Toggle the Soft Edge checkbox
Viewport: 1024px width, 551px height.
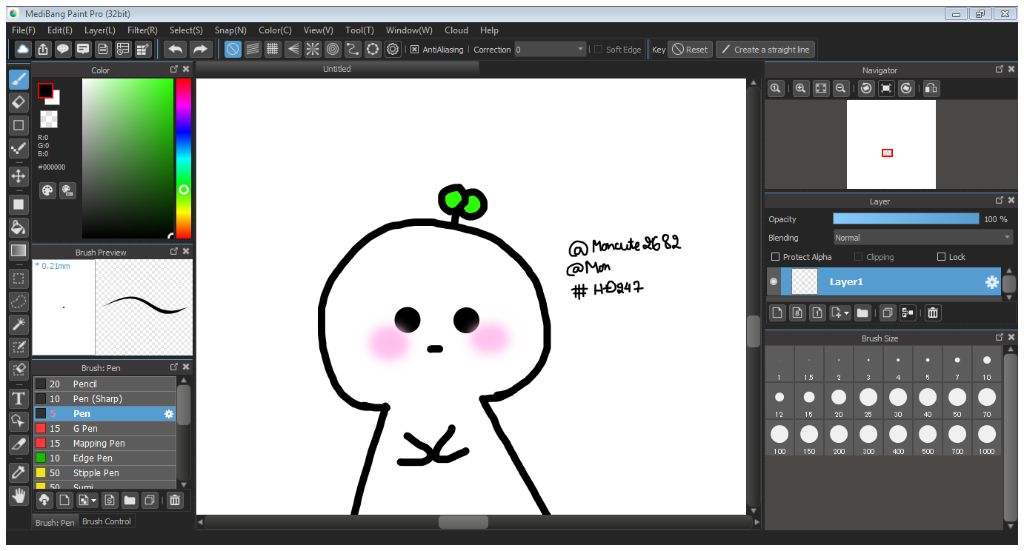598,50
